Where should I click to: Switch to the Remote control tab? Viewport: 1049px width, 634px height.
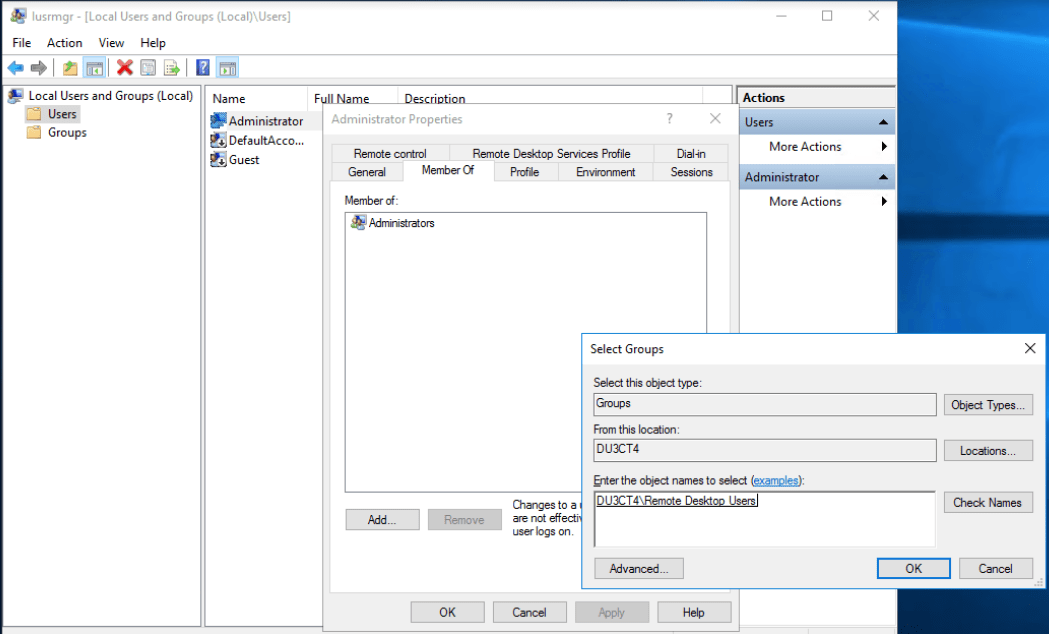click(x=390, y=154)
